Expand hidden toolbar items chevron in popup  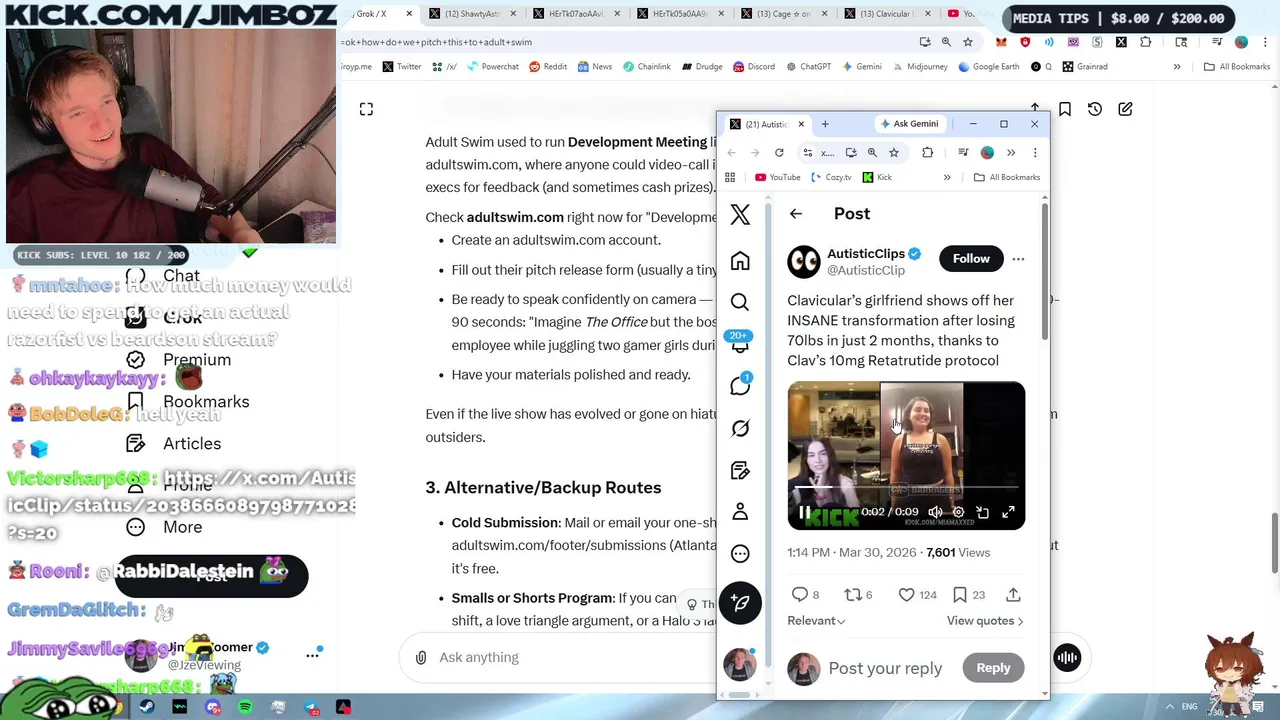1011,153
